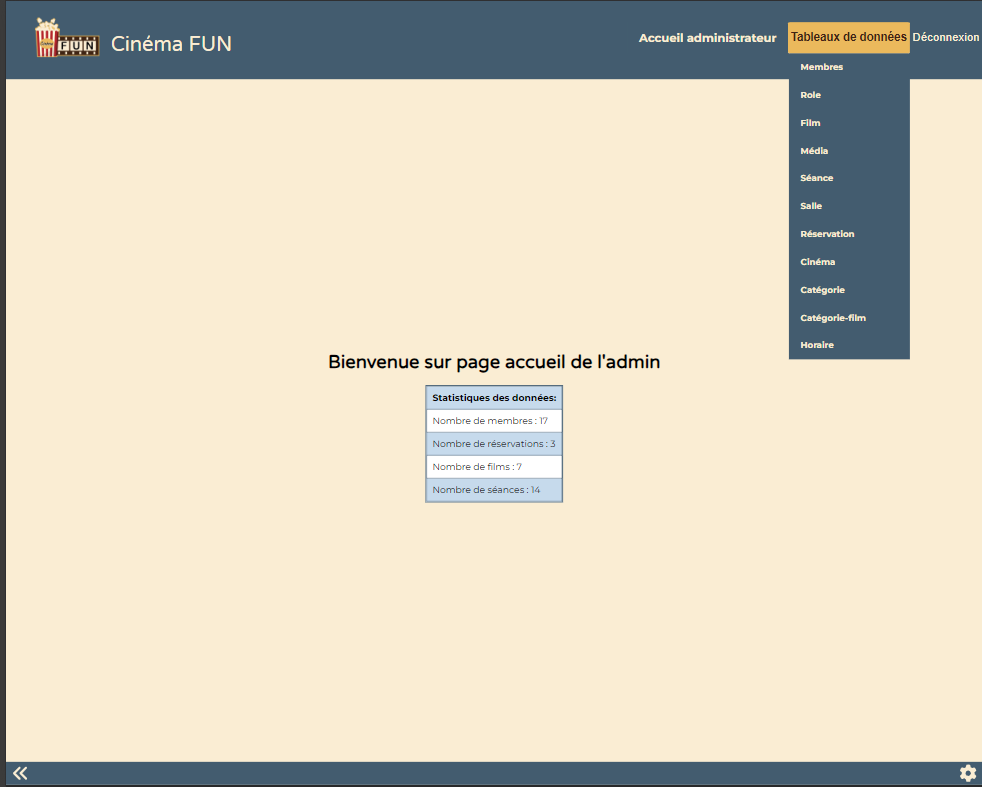Click the Nombre de membres row

tap(494, 420)
